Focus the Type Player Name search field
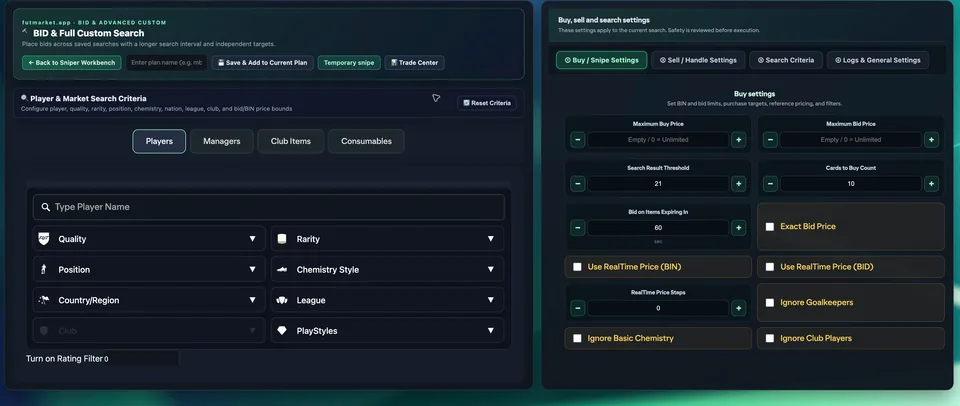The image size is (960, 406). [269, 207]
